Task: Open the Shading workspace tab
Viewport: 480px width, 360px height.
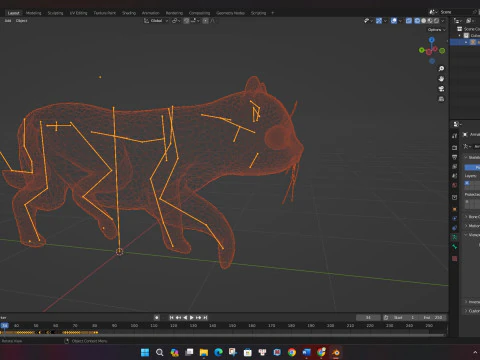Action: coord(129,13)
